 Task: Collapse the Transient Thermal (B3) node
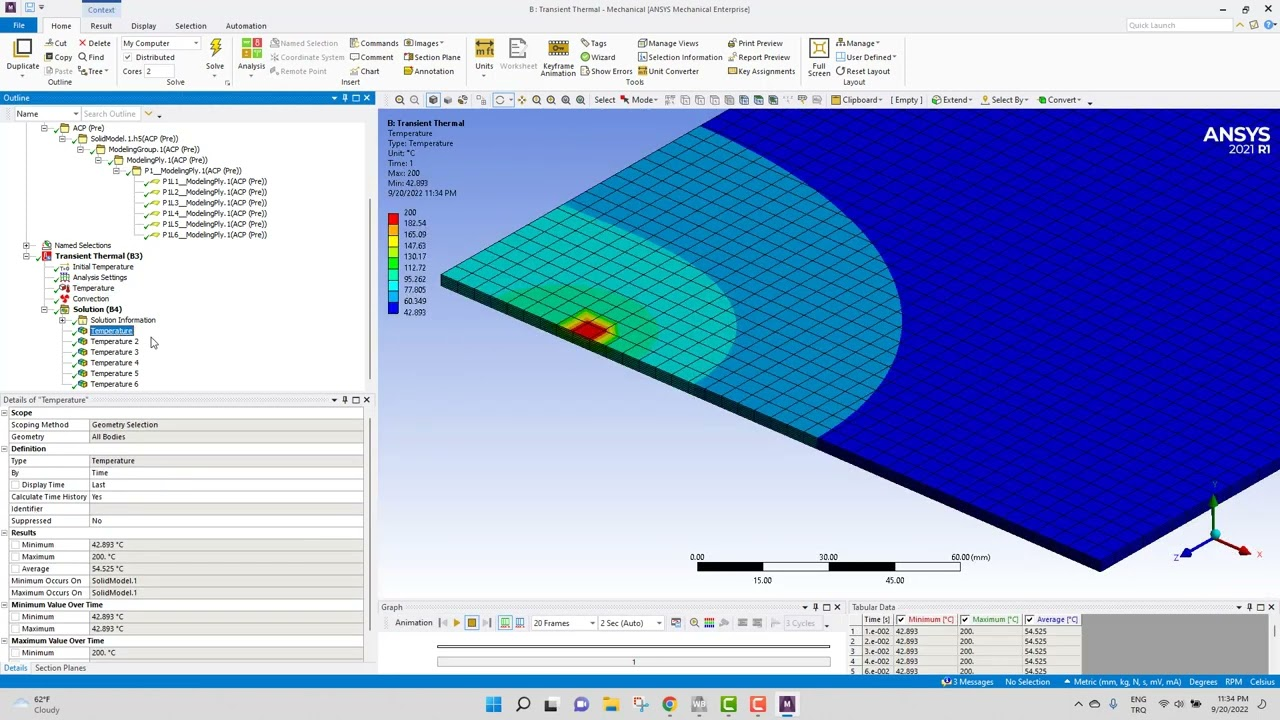(26, 256)
